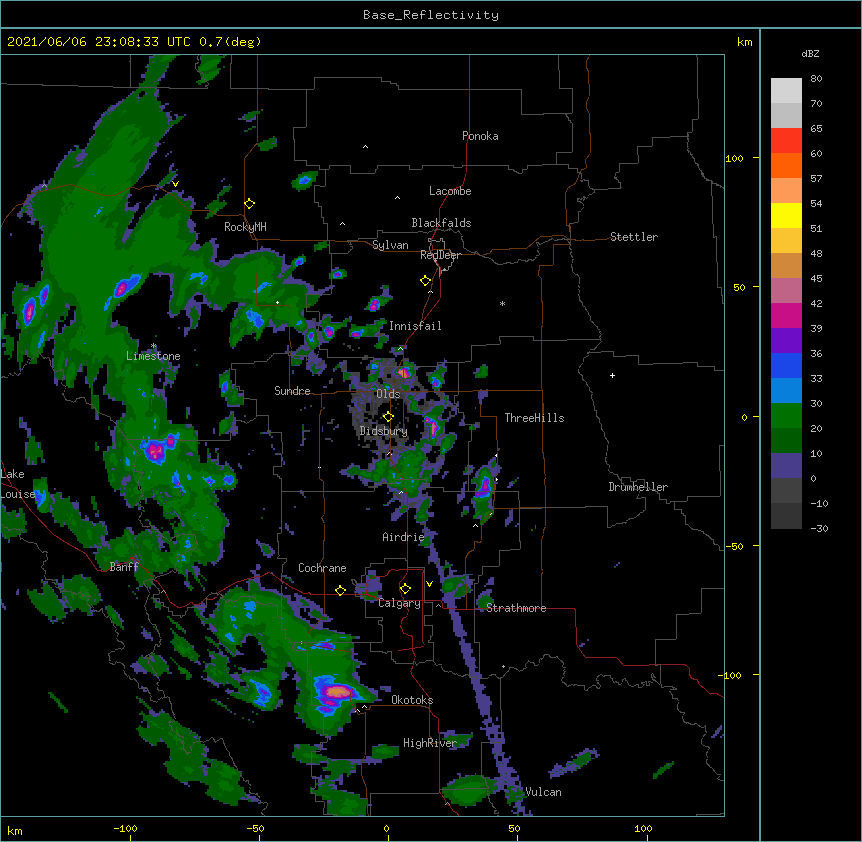Select the purple 36–39 dBZ legend swatch

click(x=786, y=340)
